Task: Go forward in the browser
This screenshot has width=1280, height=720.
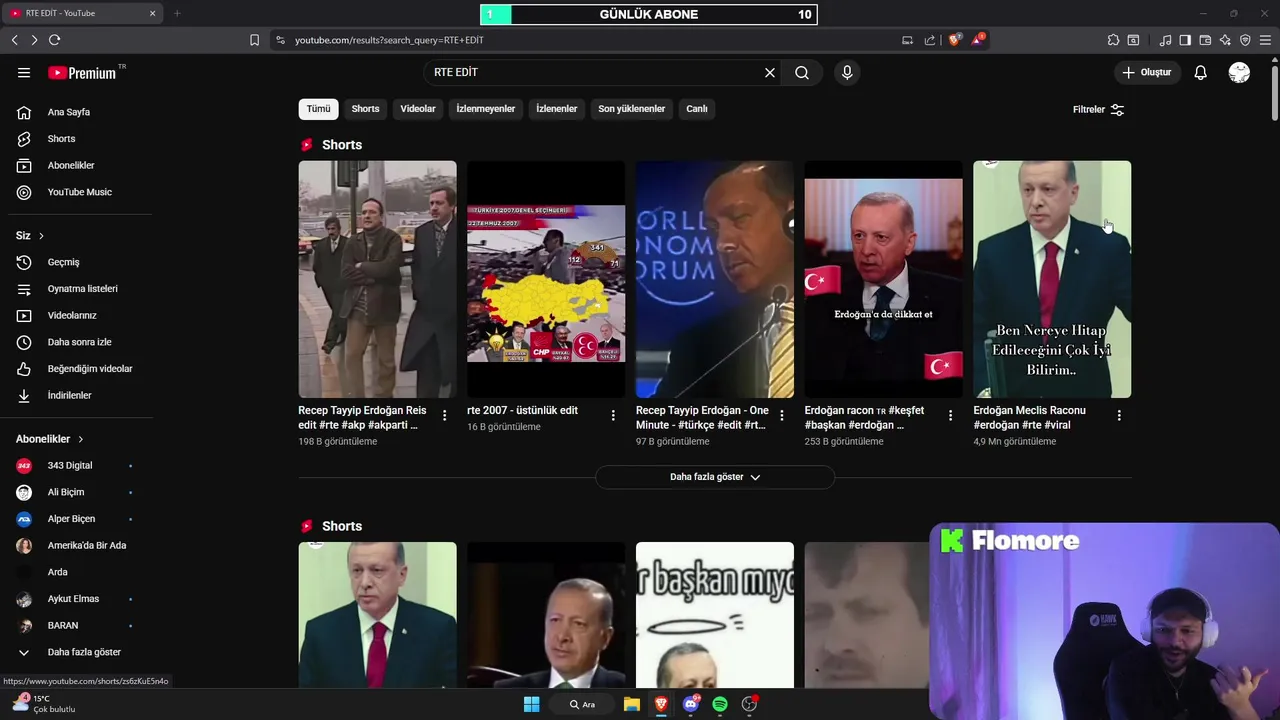Action: click(34, 40)
